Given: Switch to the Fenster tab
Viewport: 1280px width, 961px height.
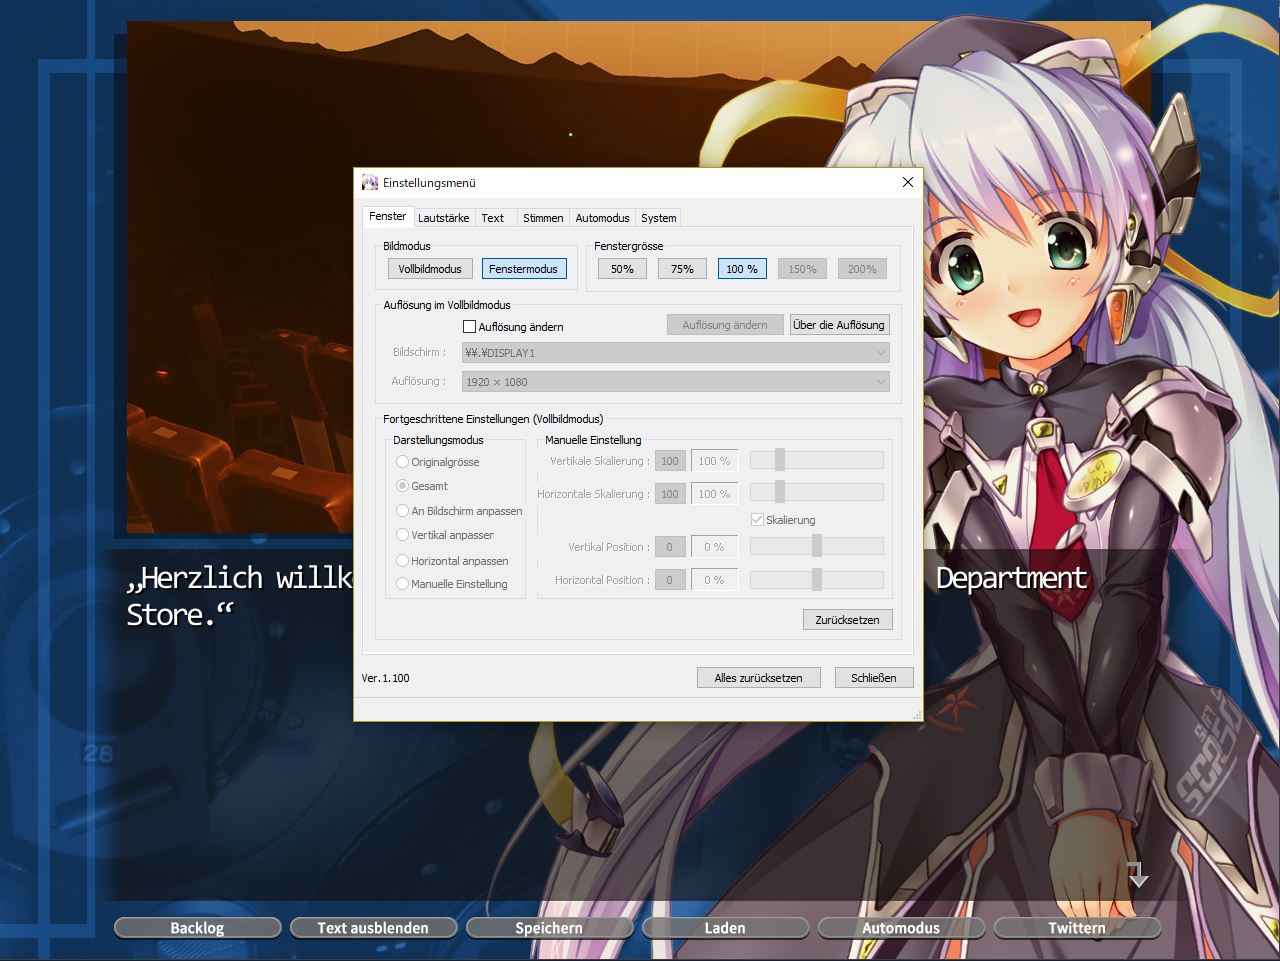Looking at the screenshot, I should [x=387, y=216].
